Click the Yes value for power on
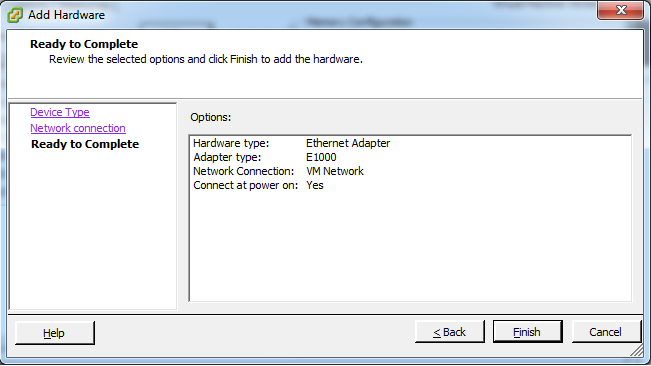The height and width of the screenshot is (366, 651). click(315, 185)
